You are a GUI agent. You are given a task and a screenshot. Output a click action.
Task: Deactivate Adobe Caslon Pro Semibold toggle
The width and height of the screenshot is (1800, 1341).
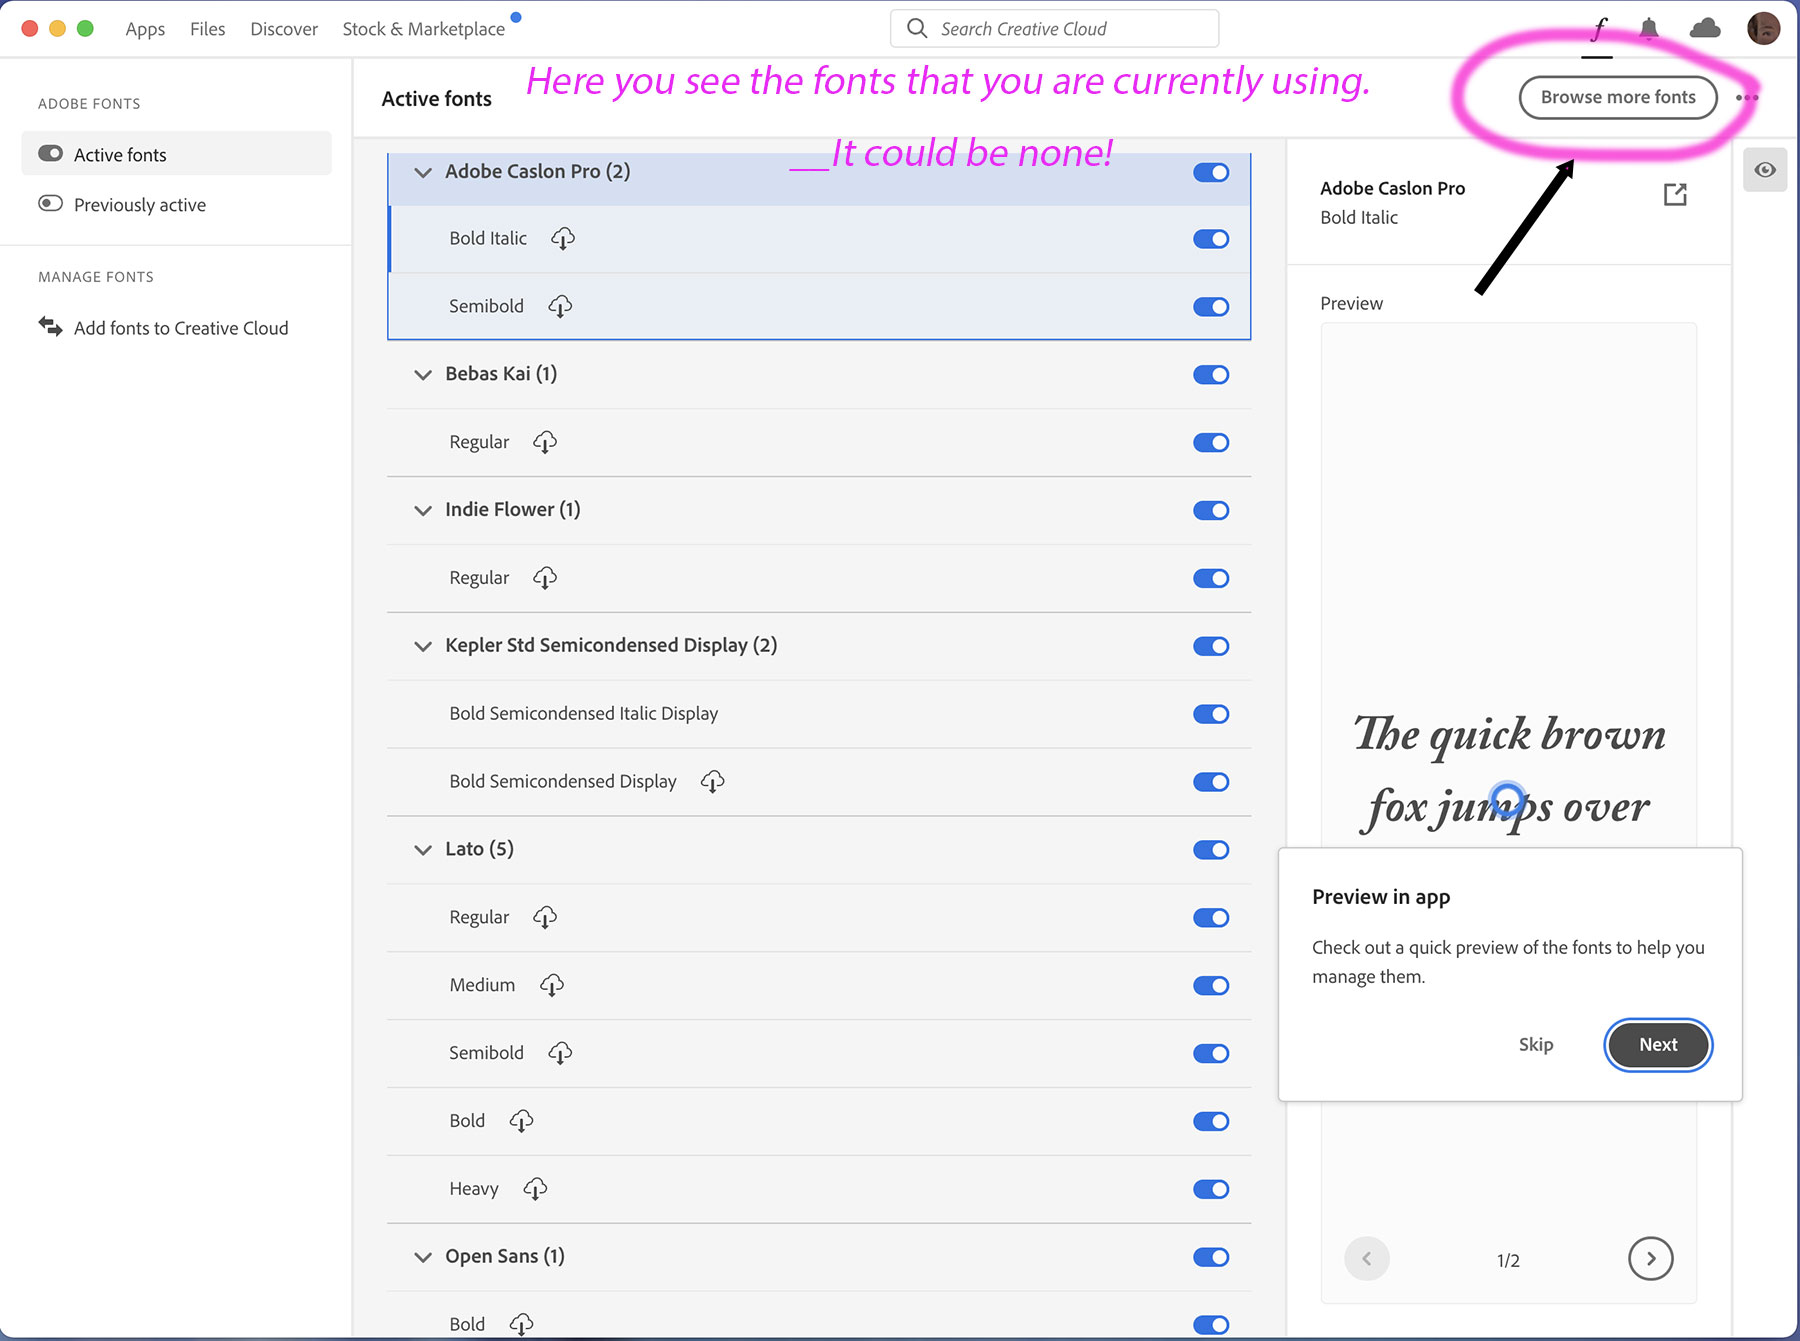1211,307
